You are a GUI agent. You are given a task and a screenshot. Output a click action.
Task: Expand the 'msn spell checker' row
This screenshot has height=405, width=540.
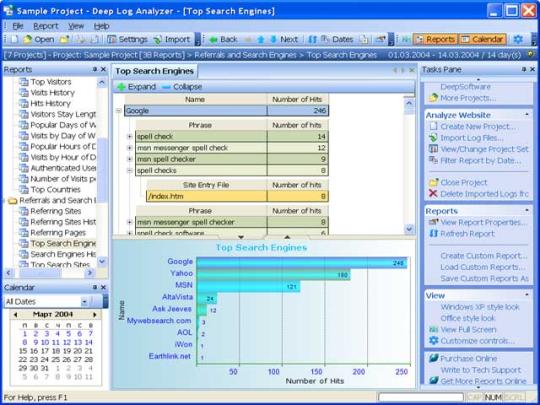point(130,159)
